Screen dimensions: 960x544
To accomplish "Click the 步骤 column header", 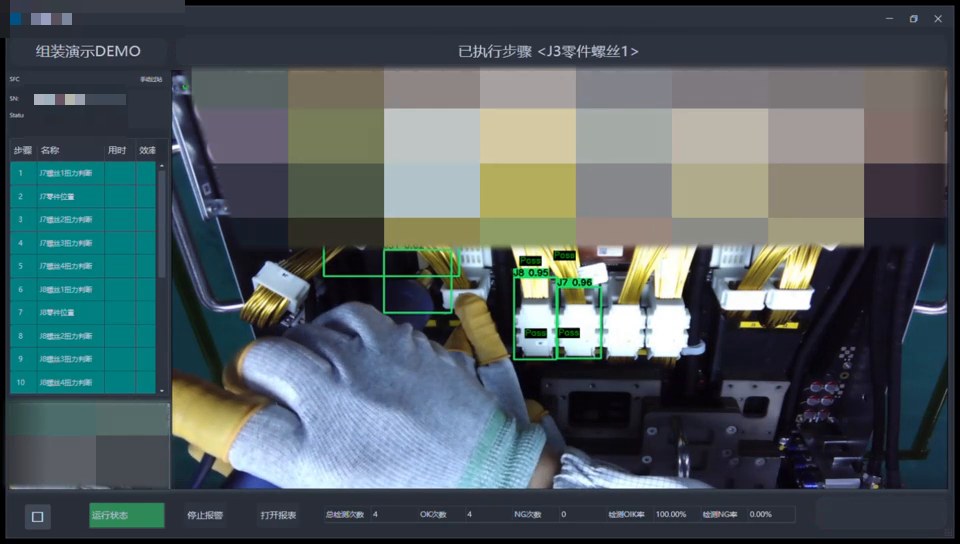I will pos(23,150).
